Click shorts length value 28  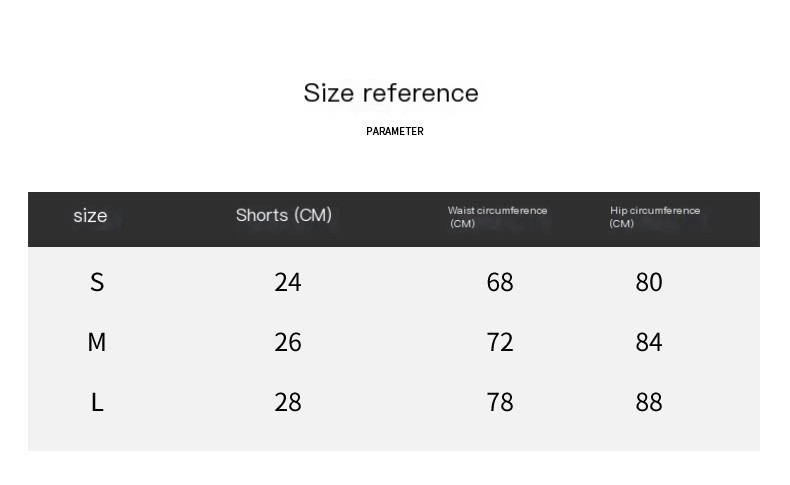(288, 402)
